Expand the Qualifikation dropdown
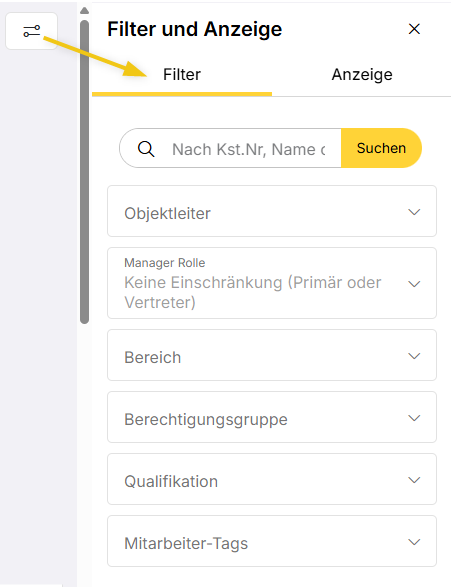This screenshot has height=587, width=451. pos(272,479)
